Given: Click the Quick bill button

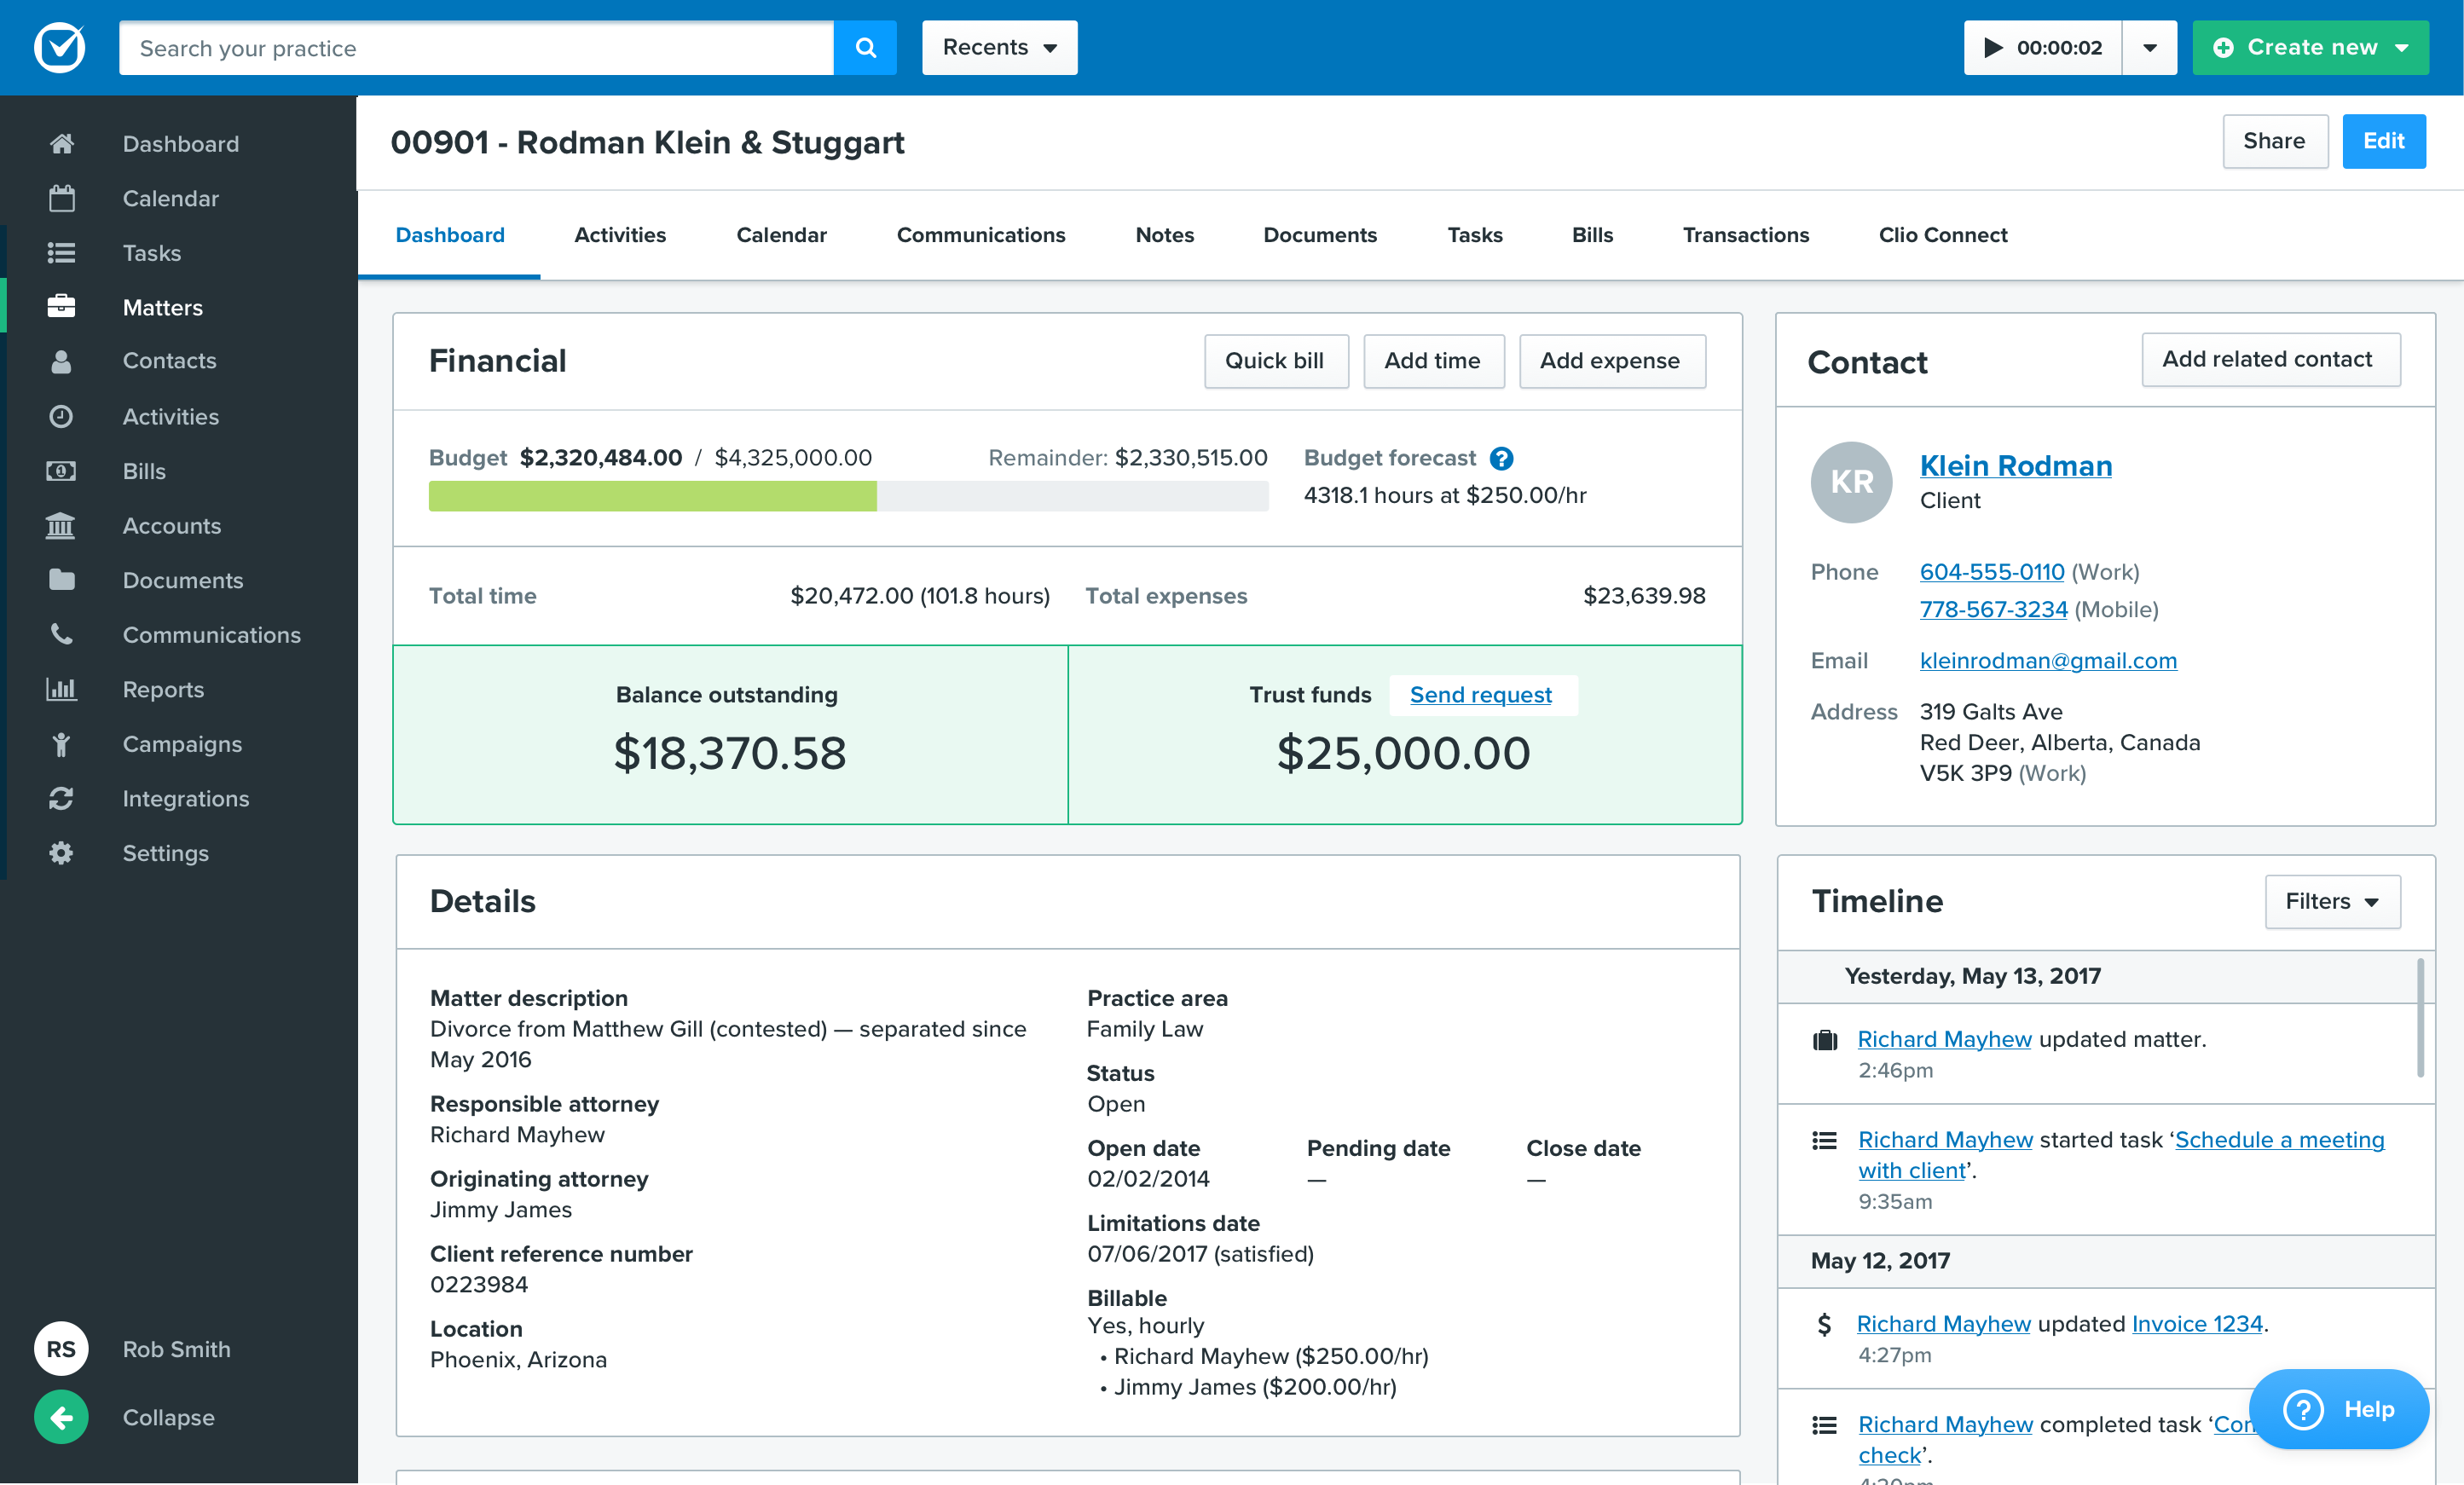Looking at the screenshot, I should click(1276, 361).
